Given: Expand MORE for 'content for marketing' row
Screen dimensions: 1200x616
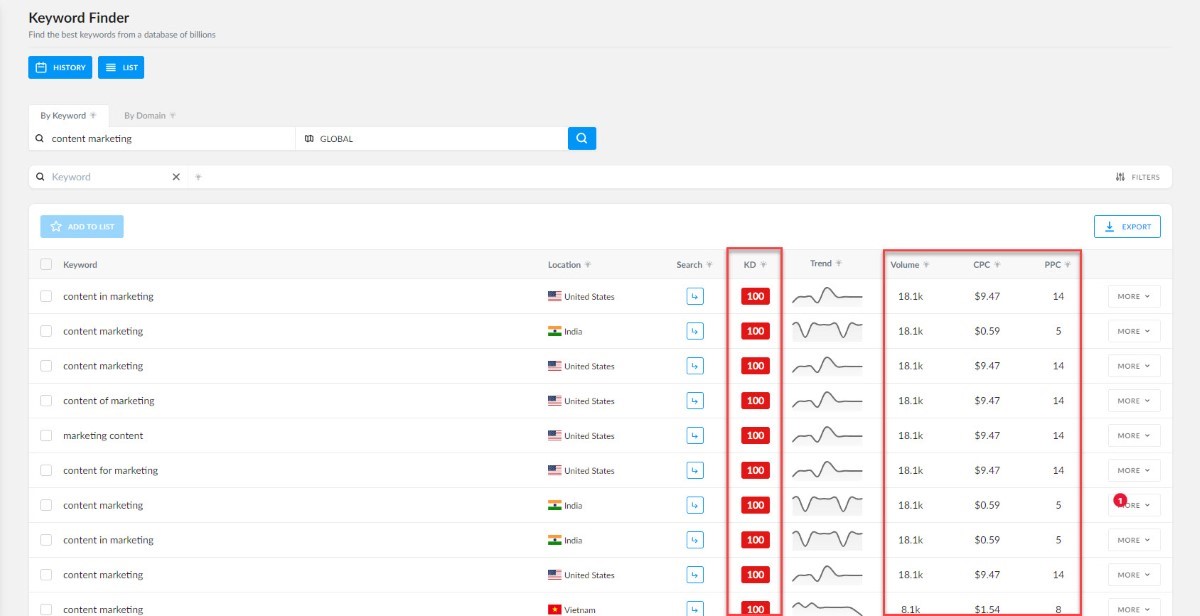Looking at the screenshot, I should 1134,470.
